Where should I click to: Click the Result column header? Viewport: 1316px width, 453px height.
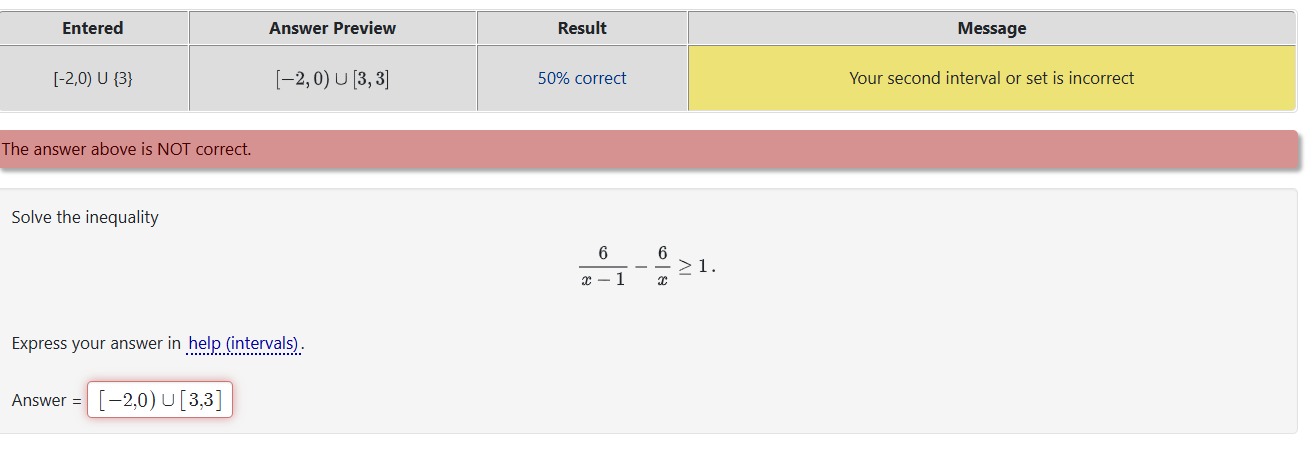click(x=582, y=28)
